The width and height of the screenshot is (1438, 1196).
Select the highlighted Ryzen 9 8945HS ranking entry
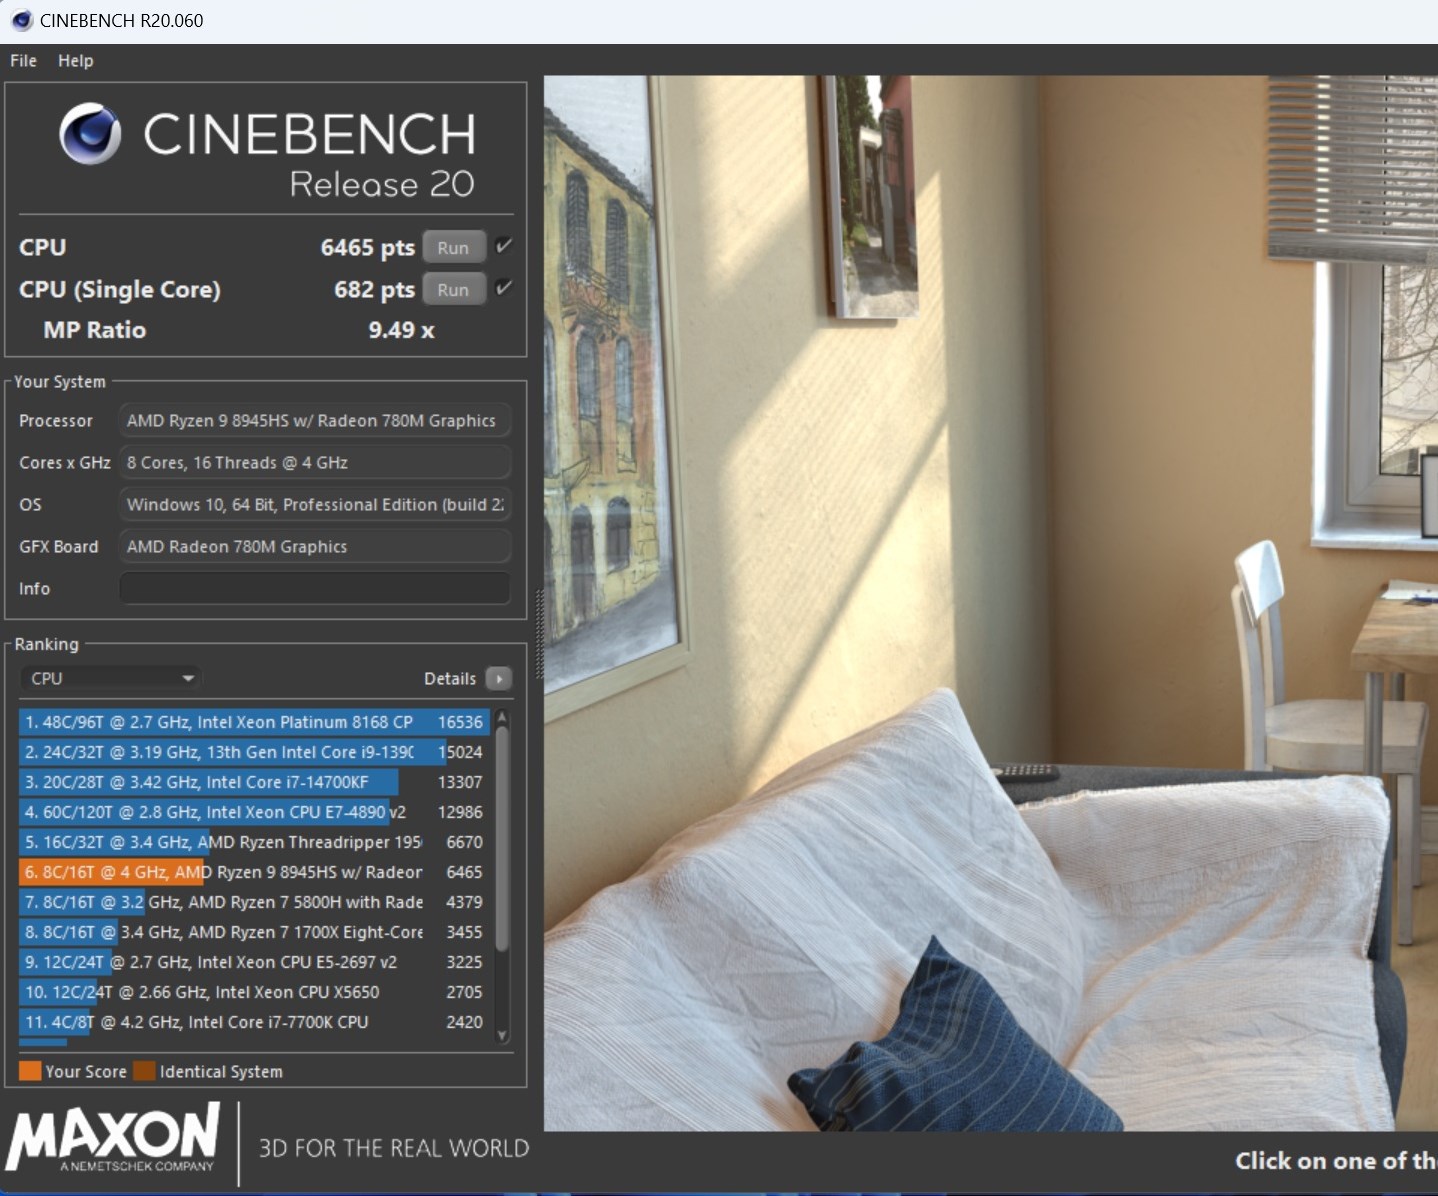pos(254,872)
